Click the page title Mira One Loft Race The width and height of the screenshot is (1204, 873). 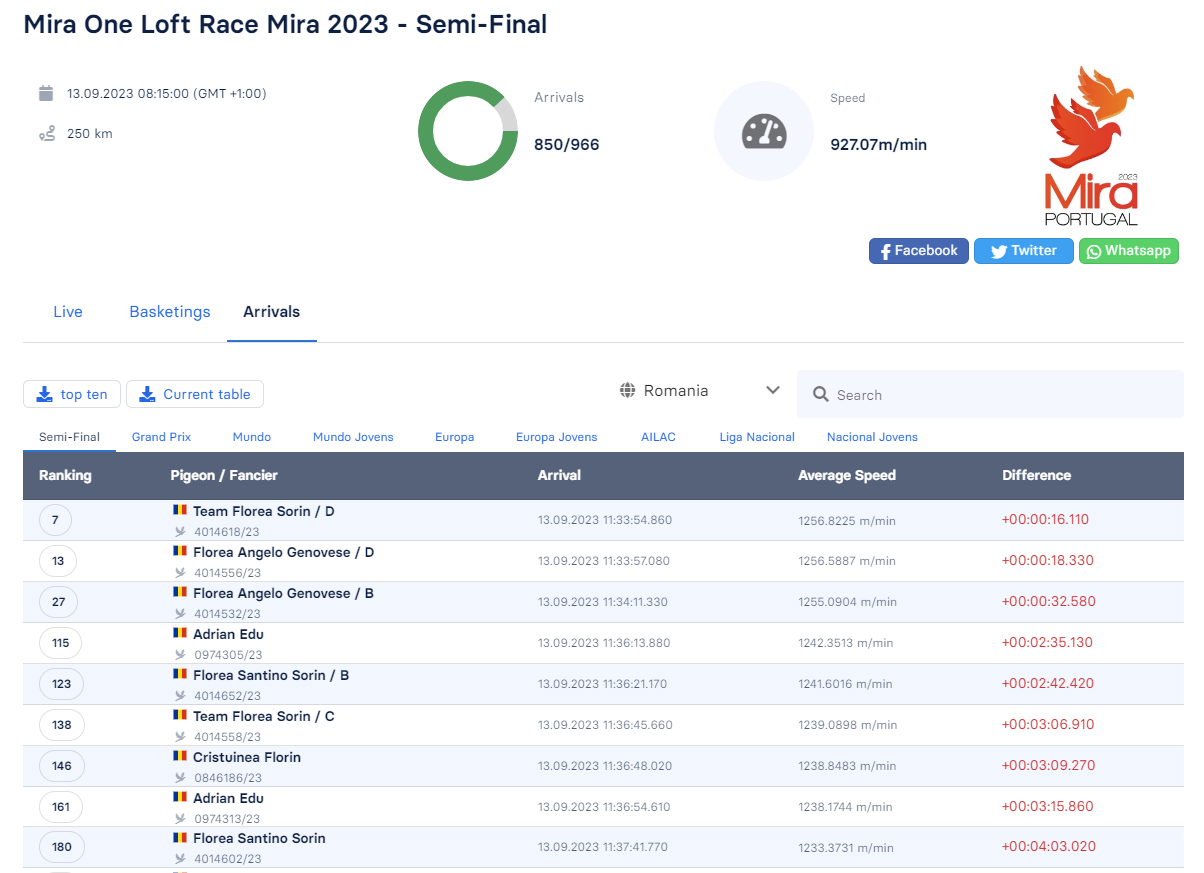click(x=285, y=24)
